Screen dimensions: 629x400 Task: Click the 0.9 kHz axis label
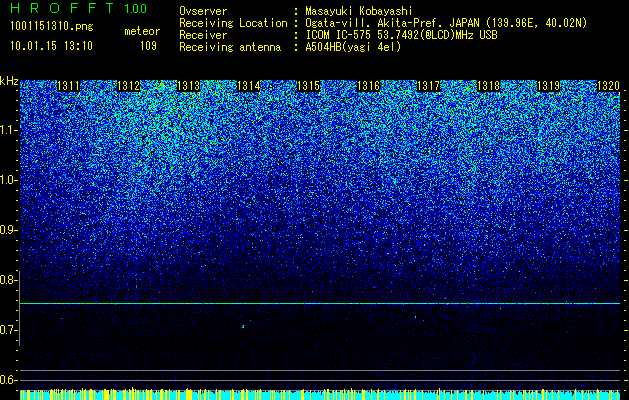pyautogui.click(x=8, y=230)
